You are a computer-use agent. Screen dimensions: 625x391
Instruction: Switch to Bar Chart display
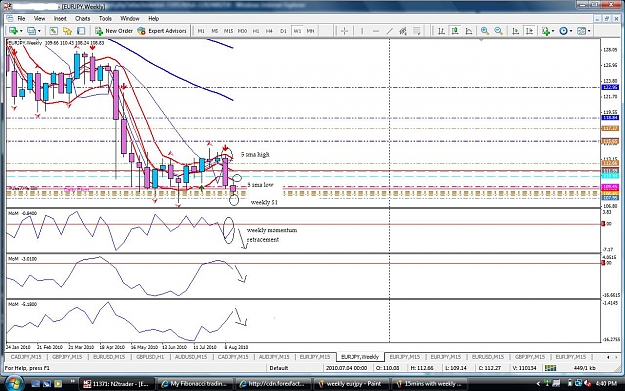pyautogui.click(x=441, y=31)
